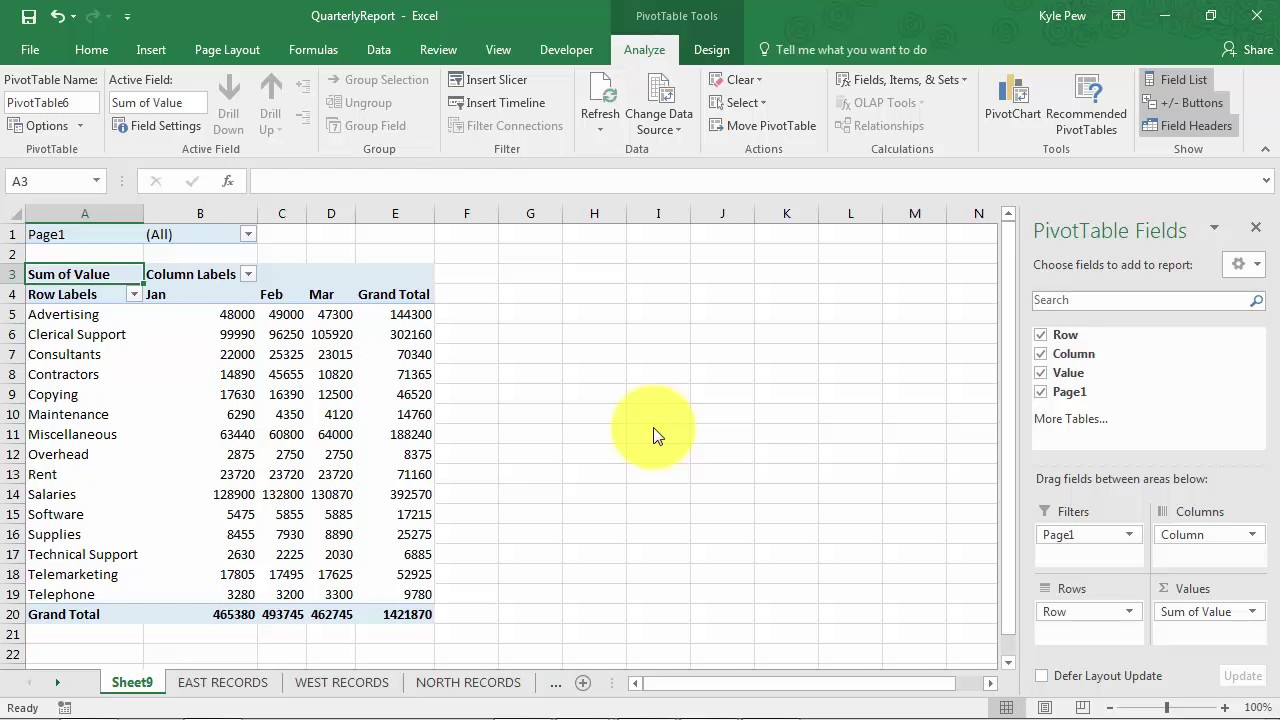
Task: Switch to the Design ribbon tab
Action: (711, 49)
